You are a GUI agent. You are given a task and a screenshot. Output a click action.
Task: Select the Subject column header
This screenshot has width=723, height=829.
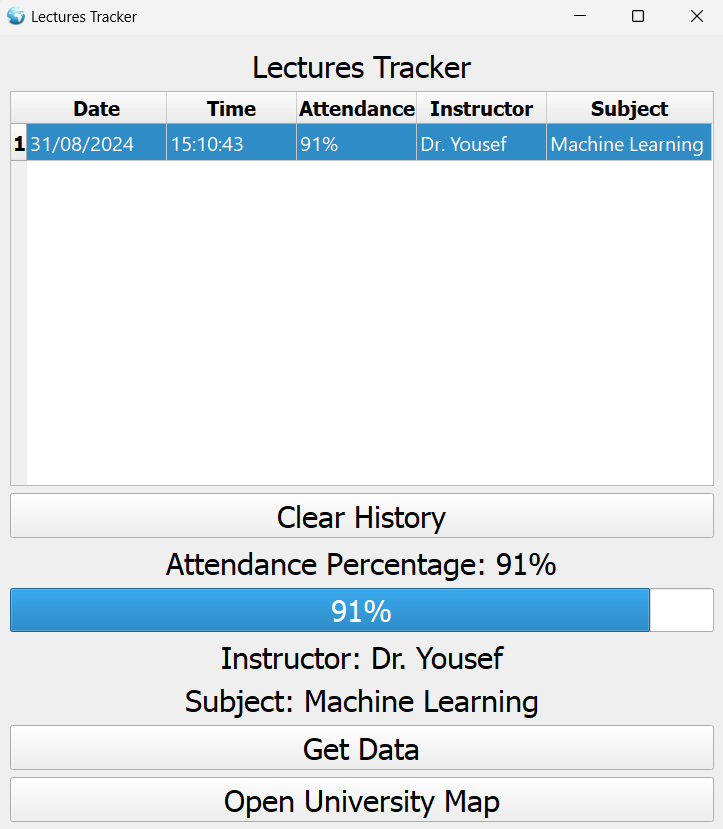tap(628, 109)
